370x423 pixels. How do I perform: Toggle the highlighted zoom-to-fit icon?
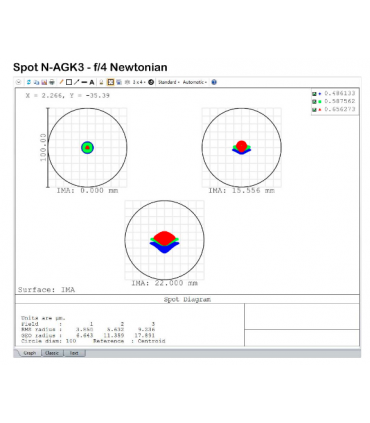(111, 82)
